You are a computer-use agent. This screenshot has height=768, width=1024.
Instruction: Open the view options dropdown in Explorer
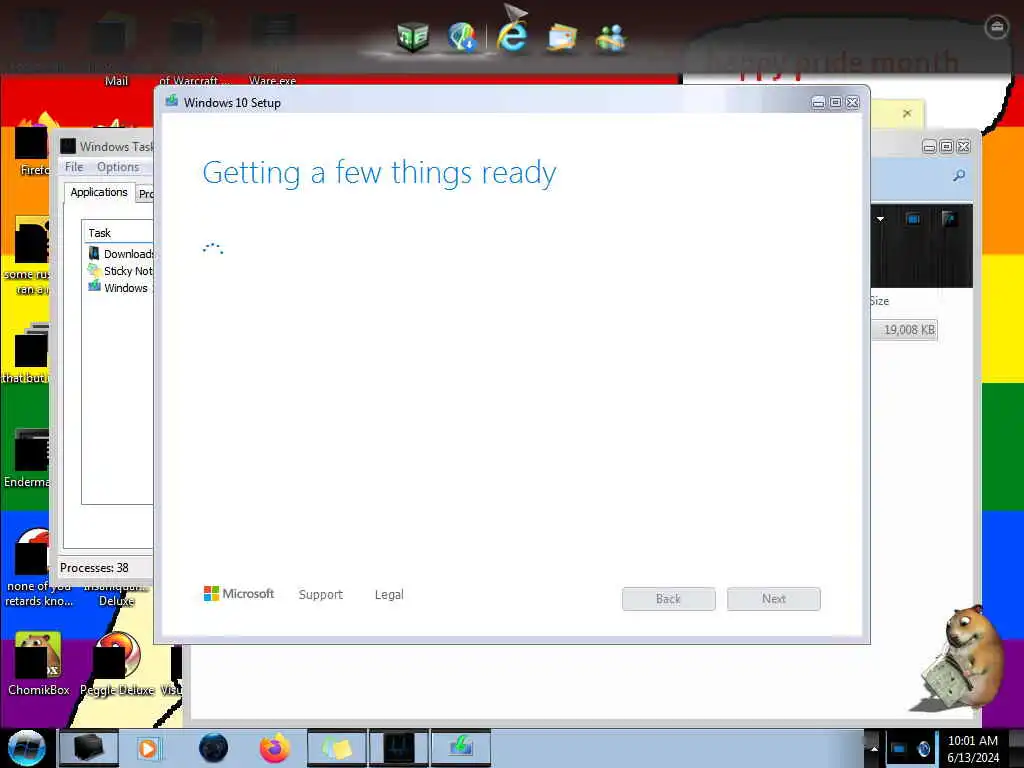pyautogui.click(x=880, y=219)
